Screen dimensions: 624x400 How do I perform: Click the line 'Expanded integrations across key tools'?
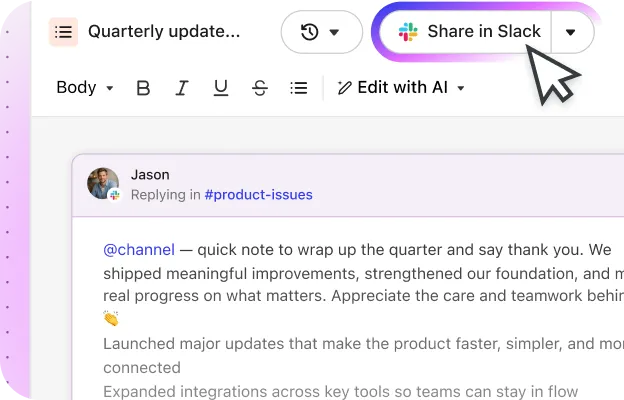341,391
